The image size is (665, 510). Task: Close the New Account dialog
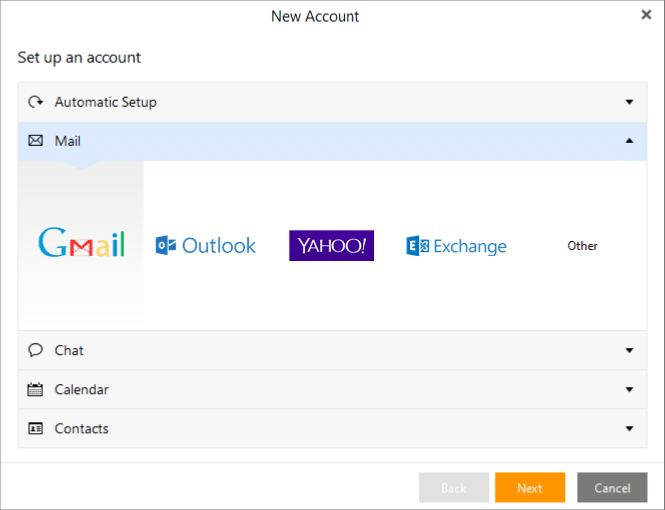pyautogui.click(x=646, y=15)
